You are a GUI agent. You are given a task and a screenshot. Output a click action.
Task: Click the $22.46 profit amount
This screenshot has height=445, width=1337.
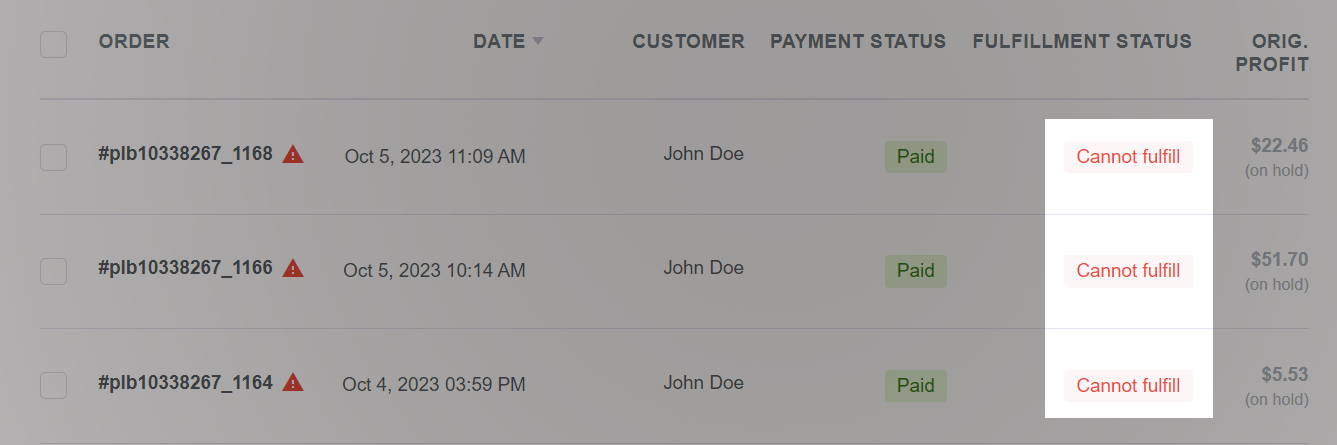1279,146
